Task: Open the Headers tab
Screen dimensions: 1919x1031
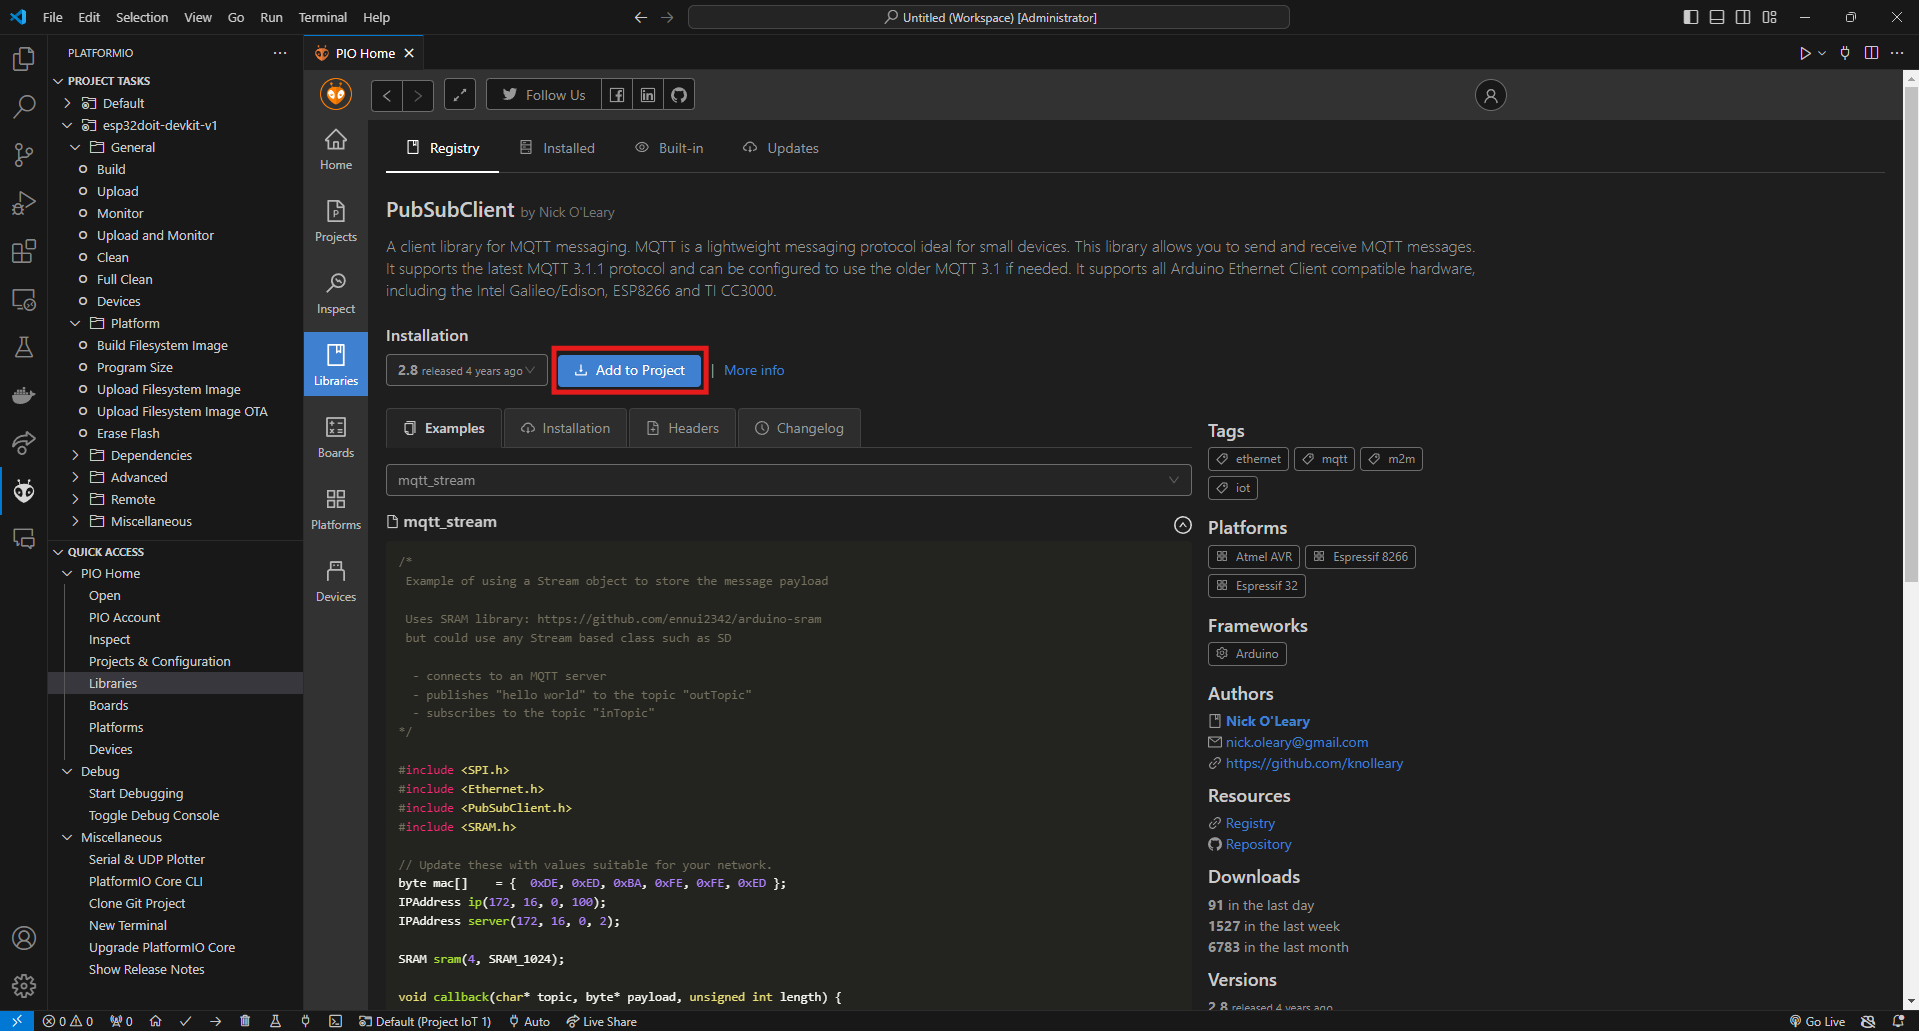Action: (683, 428)
